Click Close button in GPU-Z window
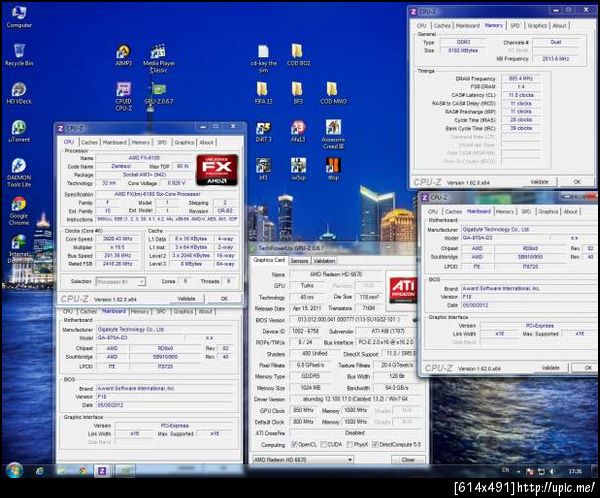This screenshot has width=600, height=498. [408, 459]
